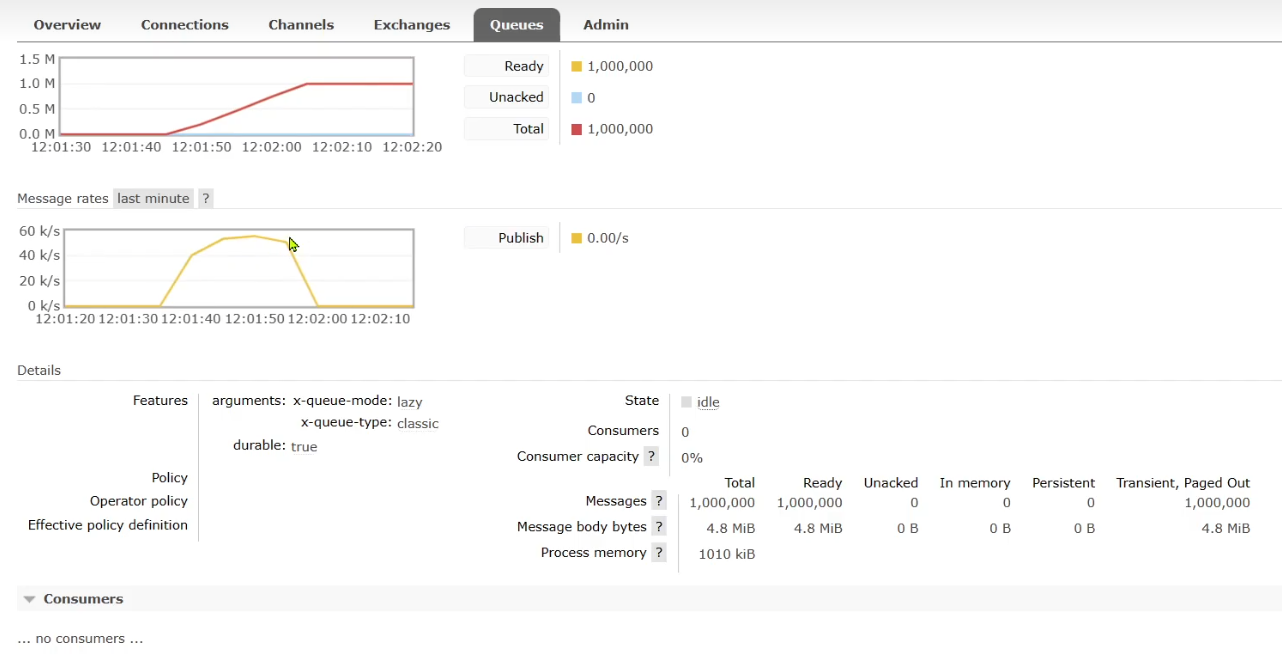Switch to the Overview tab

click(x=67, y=25)
